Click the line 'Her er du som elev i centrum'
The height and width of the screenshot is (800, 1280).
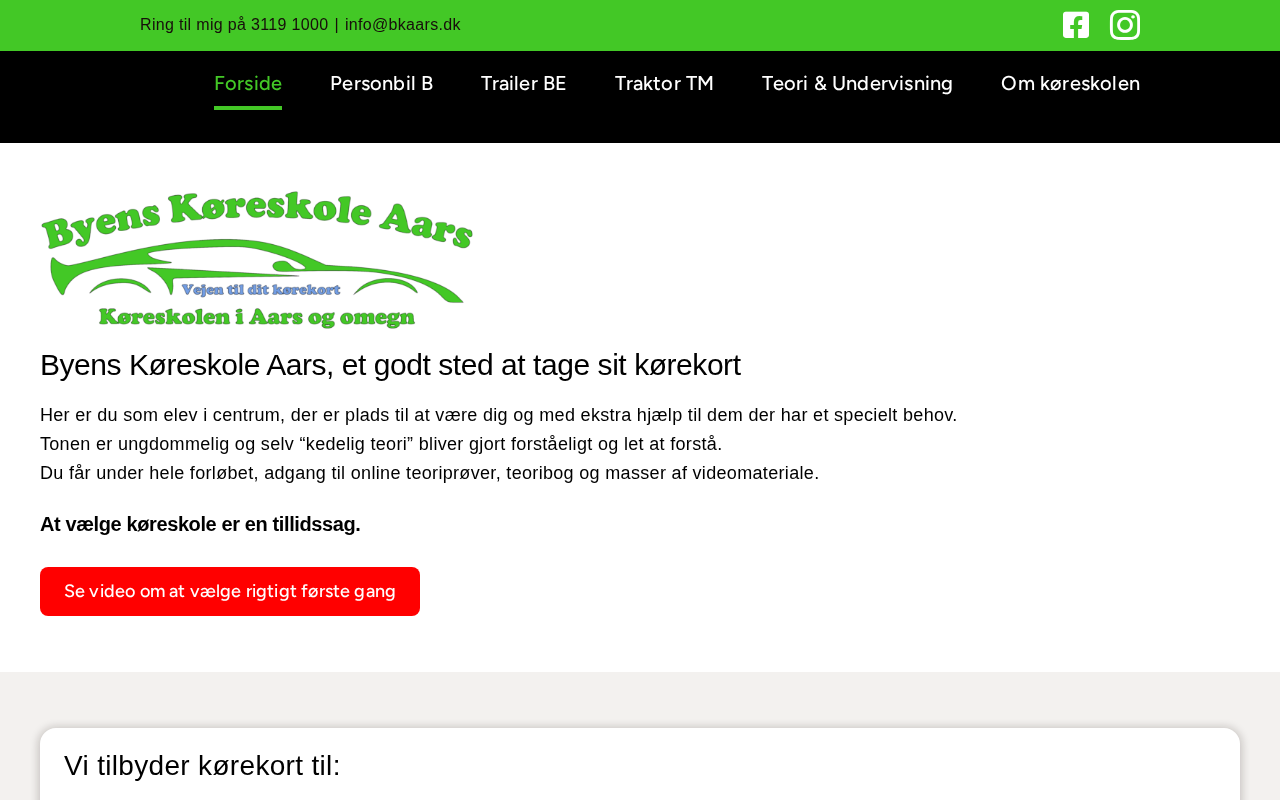pyautogui.click(x=498, y=415)
